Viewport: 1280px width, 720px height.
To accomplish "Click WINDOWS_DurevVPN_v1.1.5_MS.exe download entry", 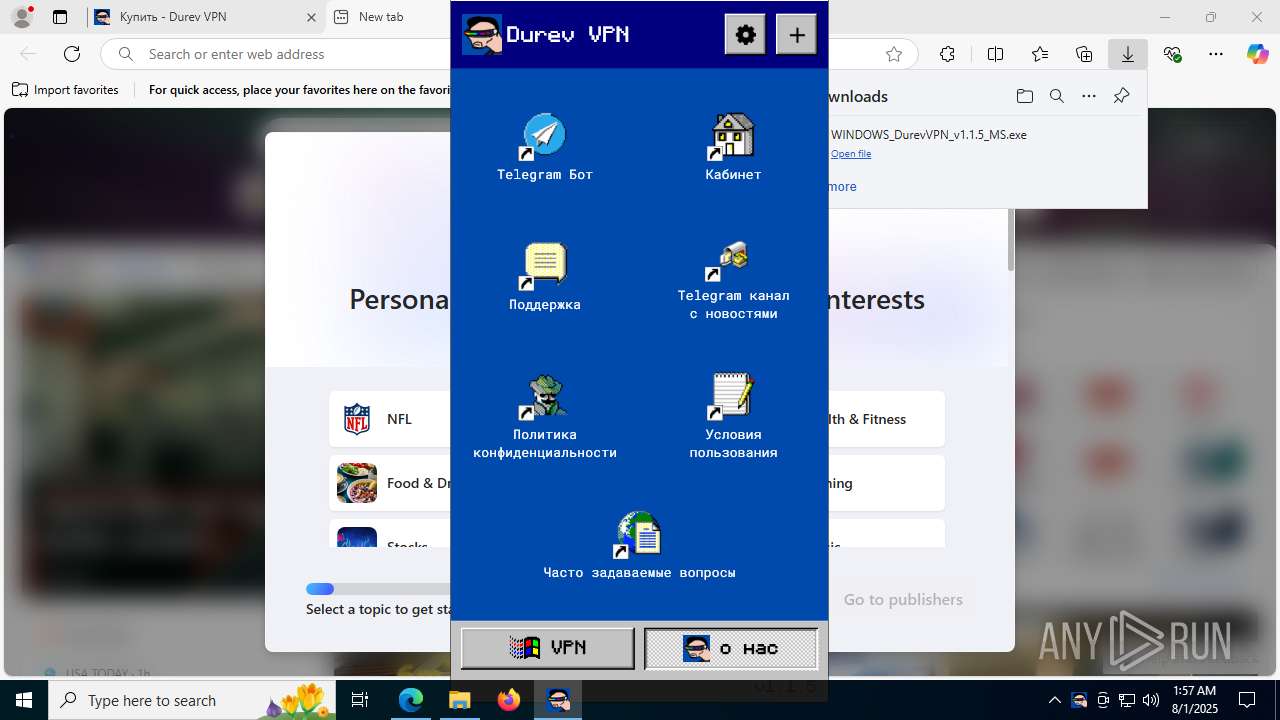I will (x=929, y=135).
